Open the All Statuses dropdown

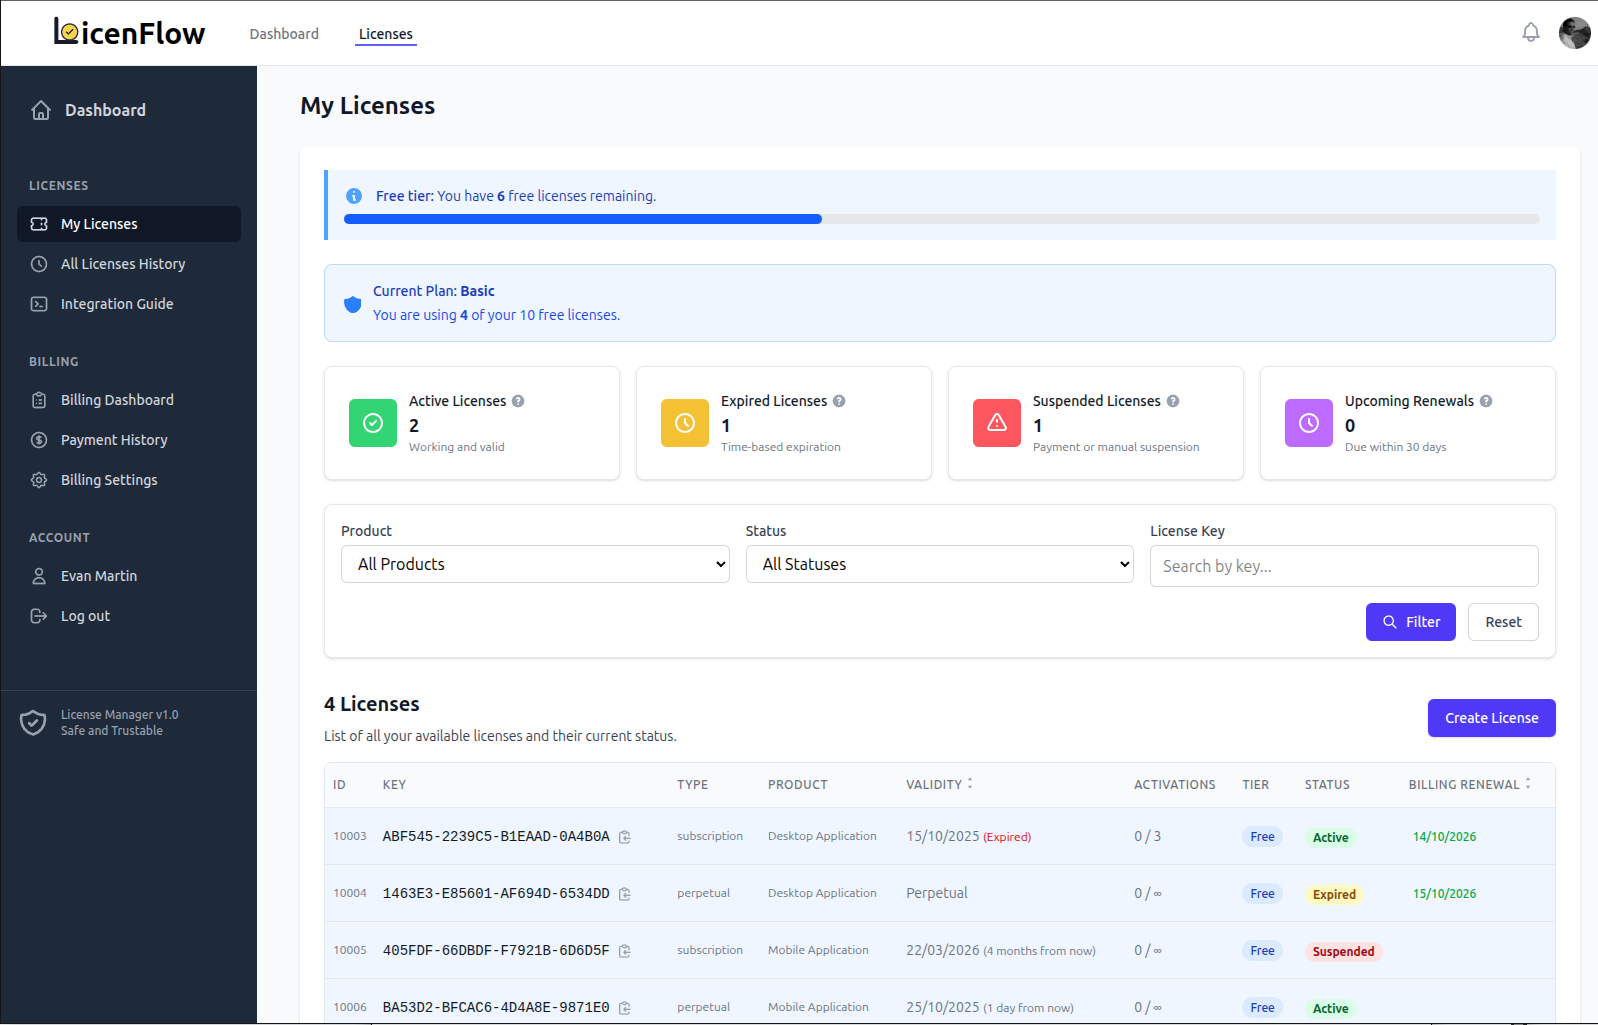pyautogui.click(x=940, y=564)
